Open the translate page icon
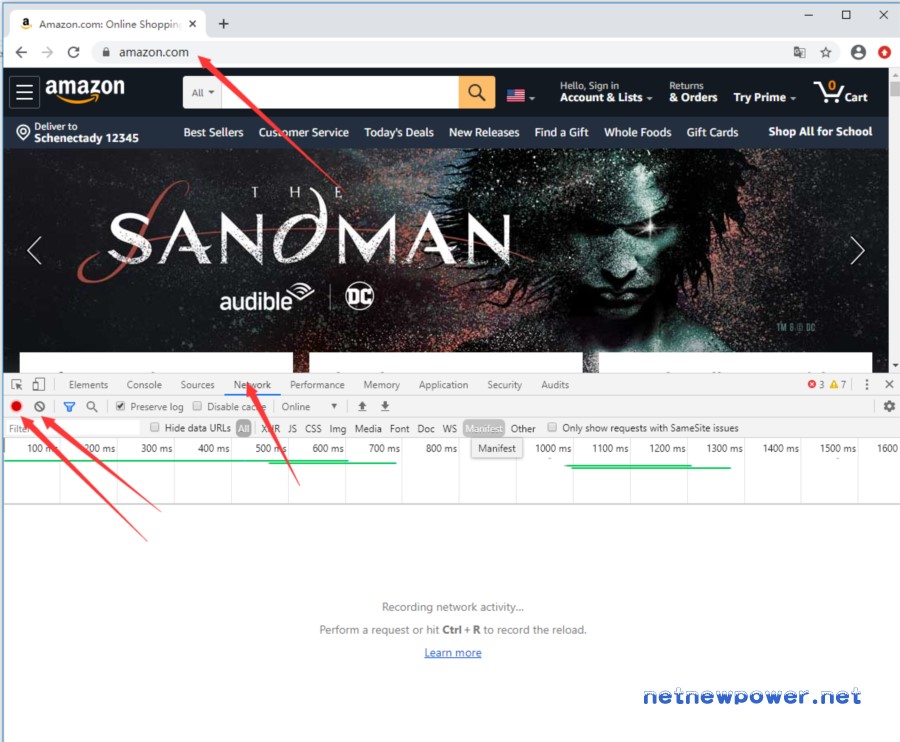 point(799,52)
